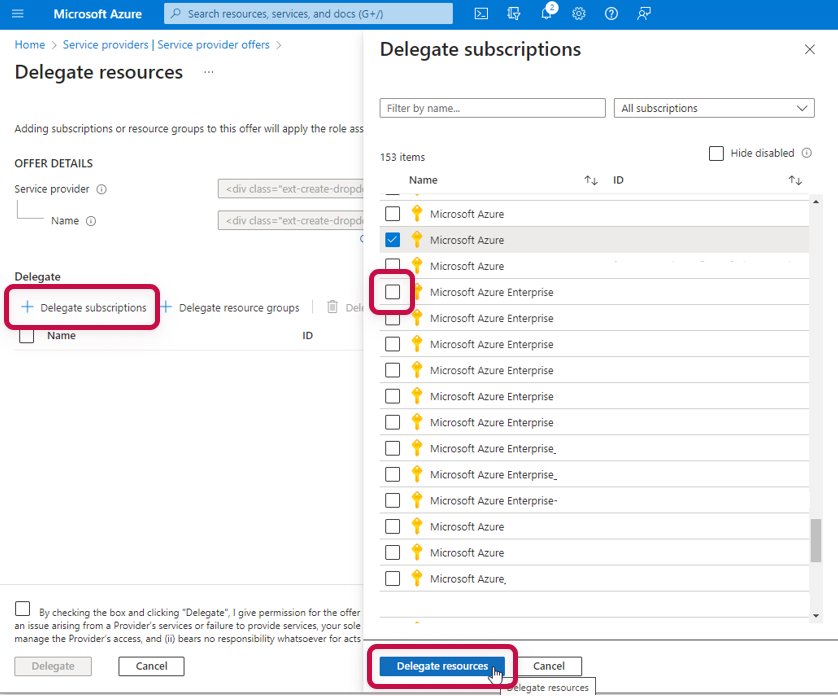Open the Help question mark icon
The width and height of the screenshot is (838, 696).
coord(612,14)
